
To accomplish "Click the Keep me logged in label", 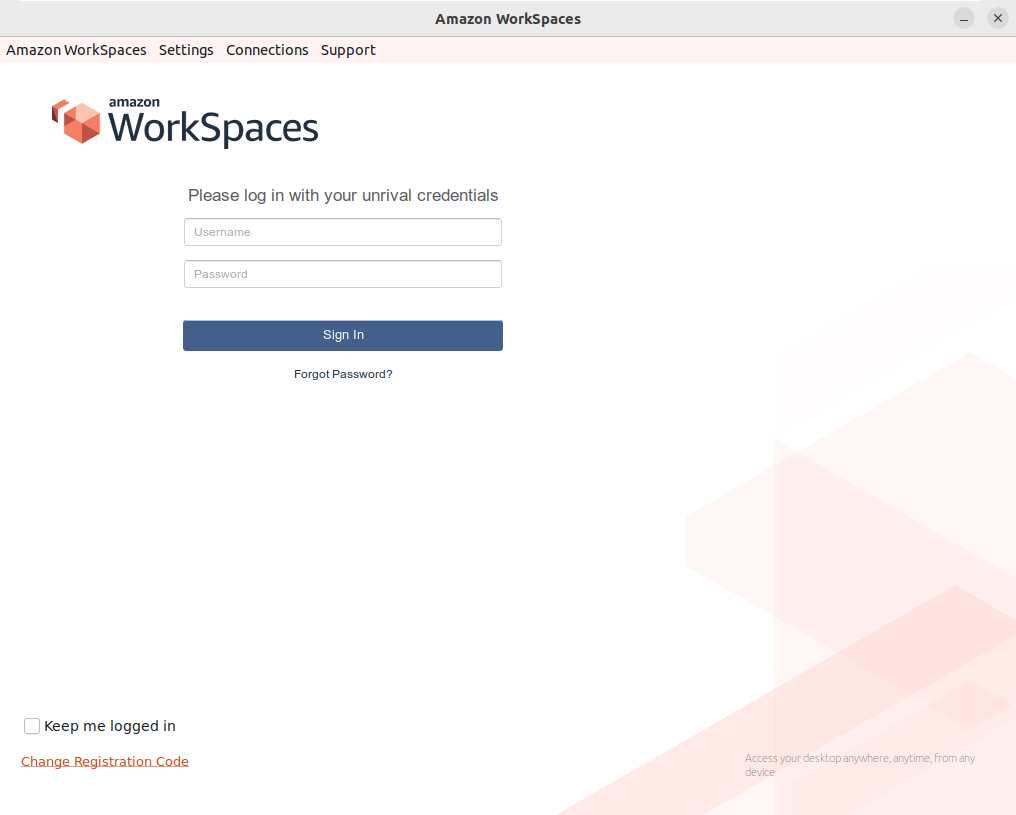I will (x=110, y=726).
